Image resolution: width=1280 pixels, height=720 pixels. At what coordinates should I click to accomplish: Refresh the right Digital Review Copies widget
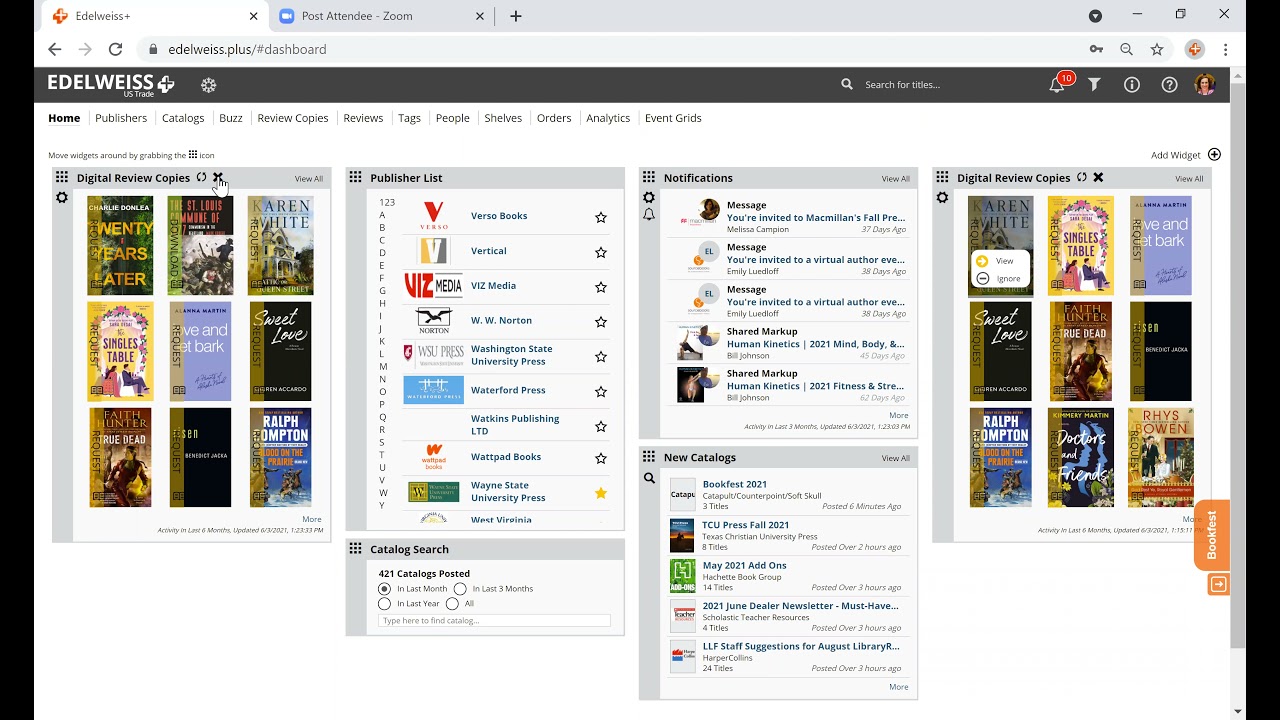1081,178
